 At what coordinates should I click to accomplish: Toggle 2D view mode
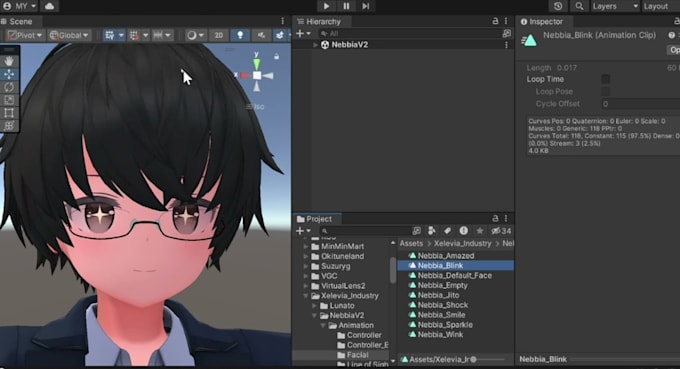219,35
